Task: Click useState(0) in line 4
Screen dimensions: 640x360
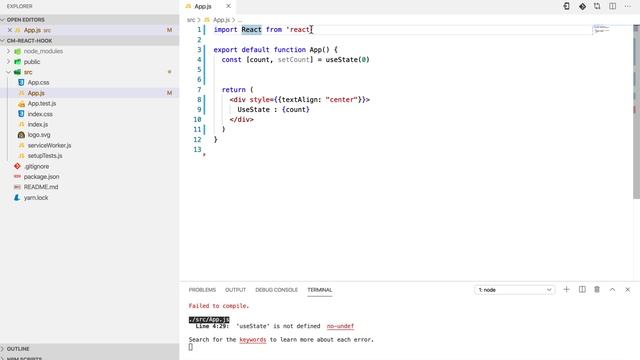Action: pyautogui.click(x=347, y=60)
